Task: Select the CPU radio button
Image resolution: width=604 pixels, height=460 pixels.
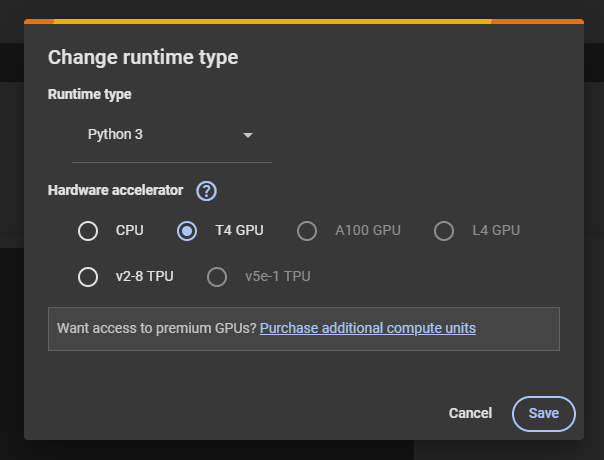Action: [x=88, y=231]
